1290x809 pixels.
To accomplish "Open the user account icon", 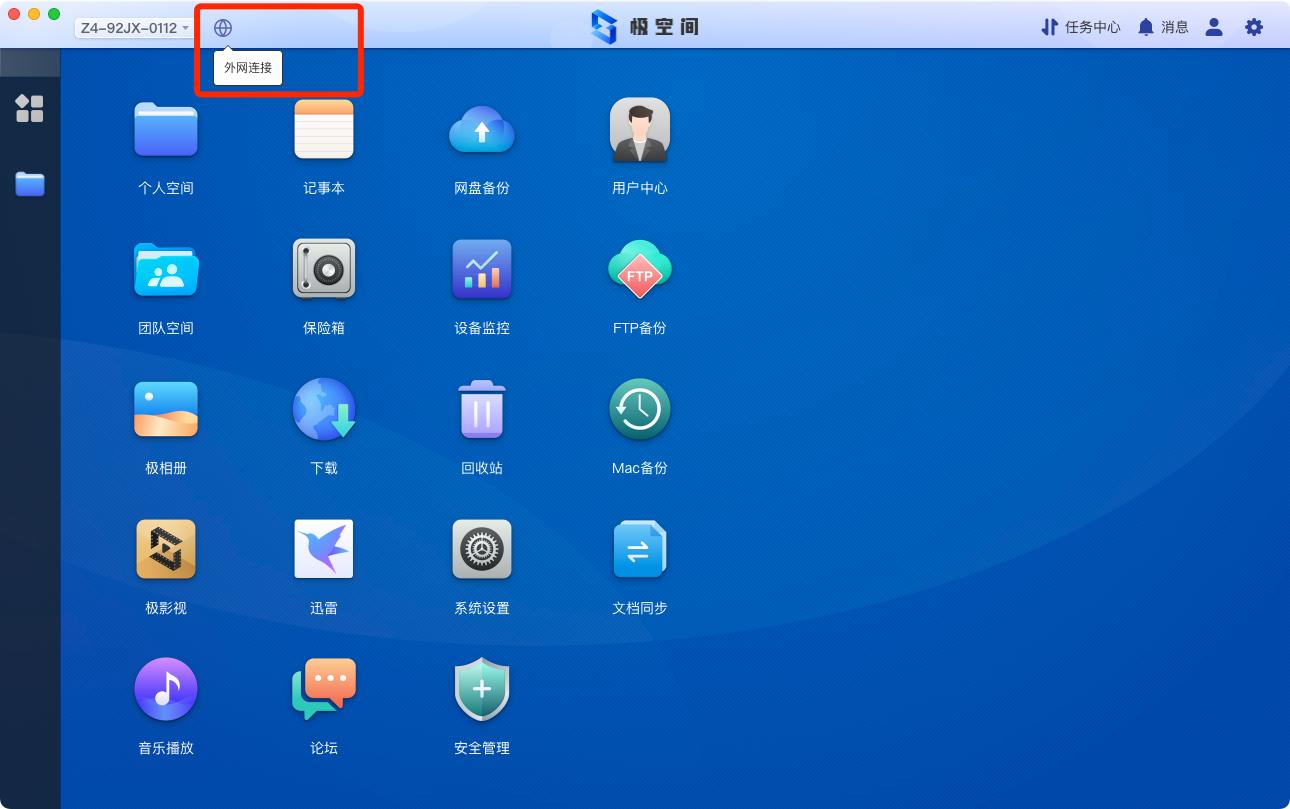I will pyautogui.click(x=1214, y=27).
